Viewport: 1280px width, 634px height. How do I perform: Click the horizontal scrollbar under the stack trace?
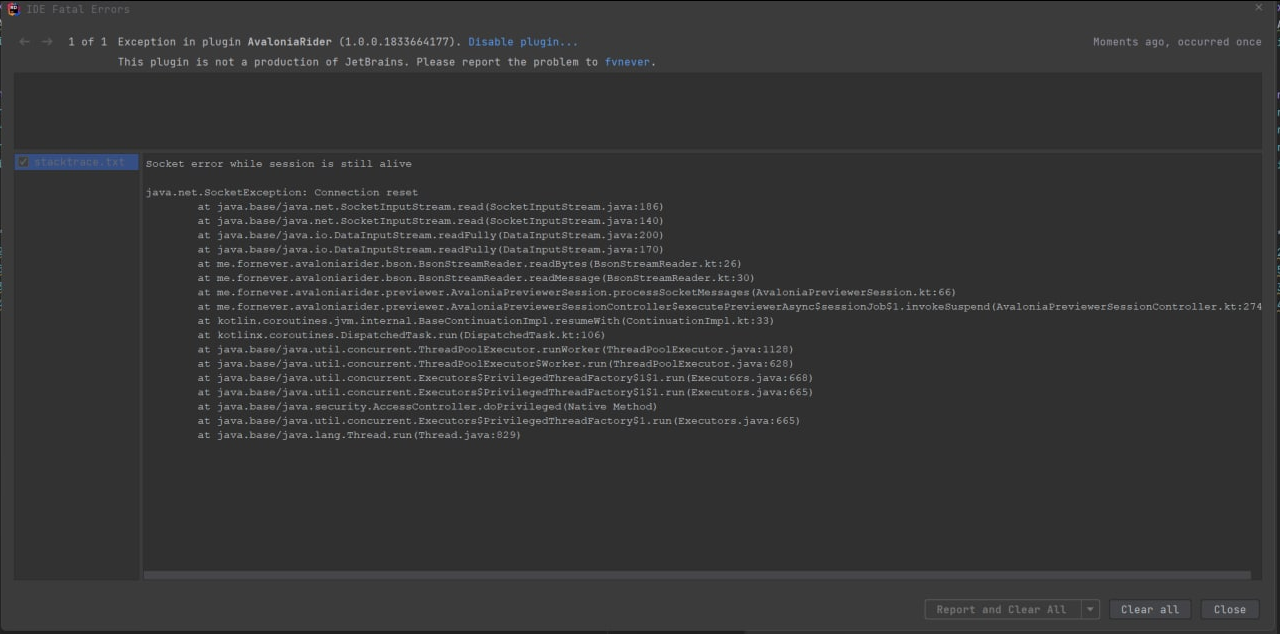pos(697,575)
